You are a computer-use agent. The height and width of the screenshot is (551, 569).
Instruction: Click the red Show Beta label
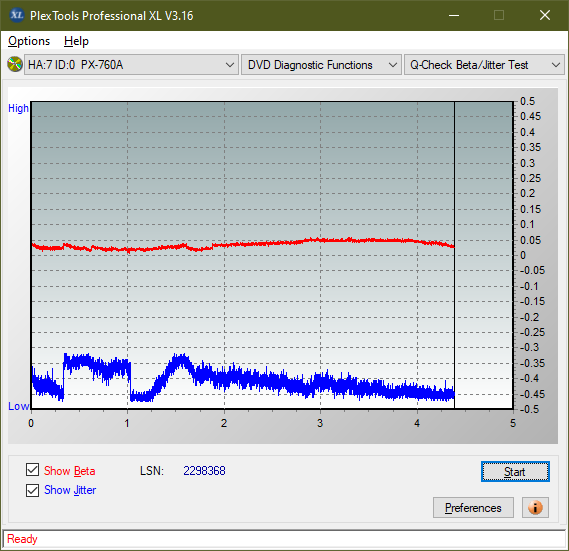click(69, 471)
